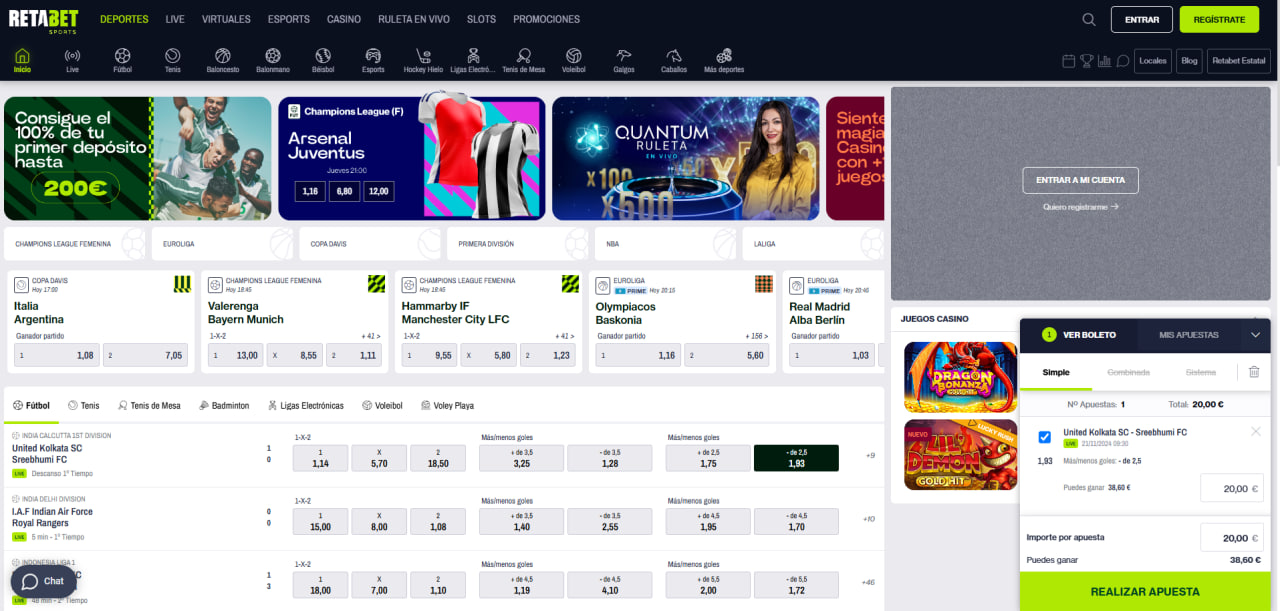Delete all bets with trash icon
Image resolution: width=1280 pixels, height=611 pixels.
(x=1254, y=372)
